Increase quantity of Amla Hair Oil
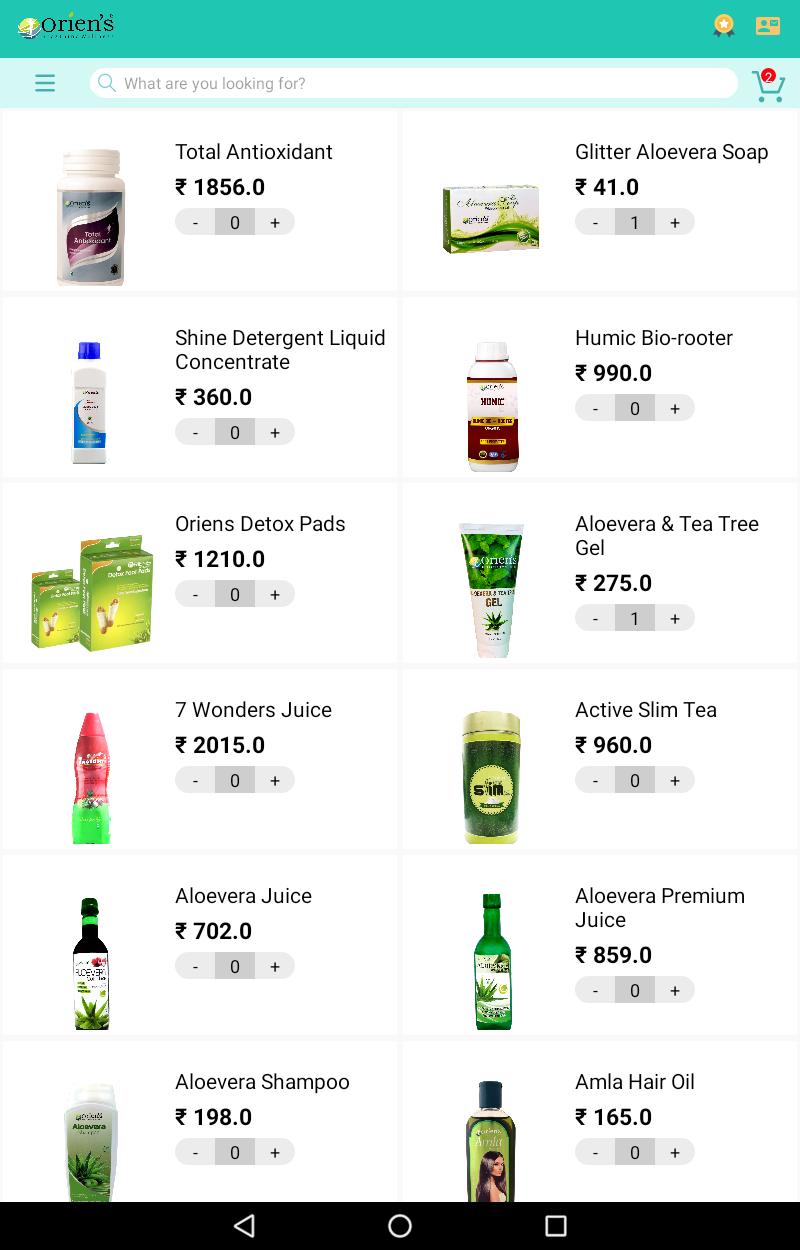Viewport: 800px width, 1250px height. [x=675, y=1152]
